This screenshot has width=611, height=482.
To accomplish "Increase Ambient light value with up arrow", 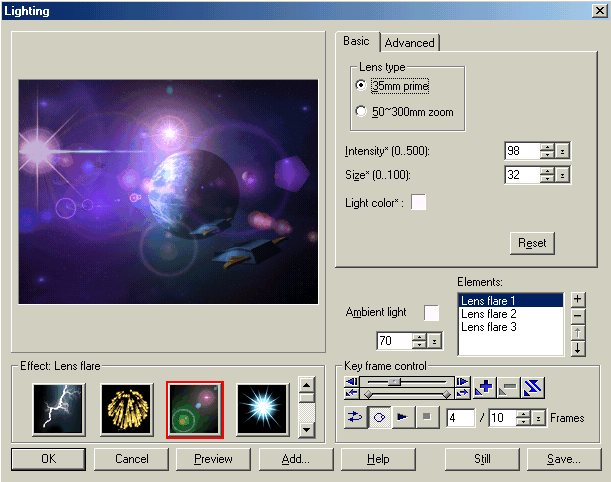I will 419,337.
